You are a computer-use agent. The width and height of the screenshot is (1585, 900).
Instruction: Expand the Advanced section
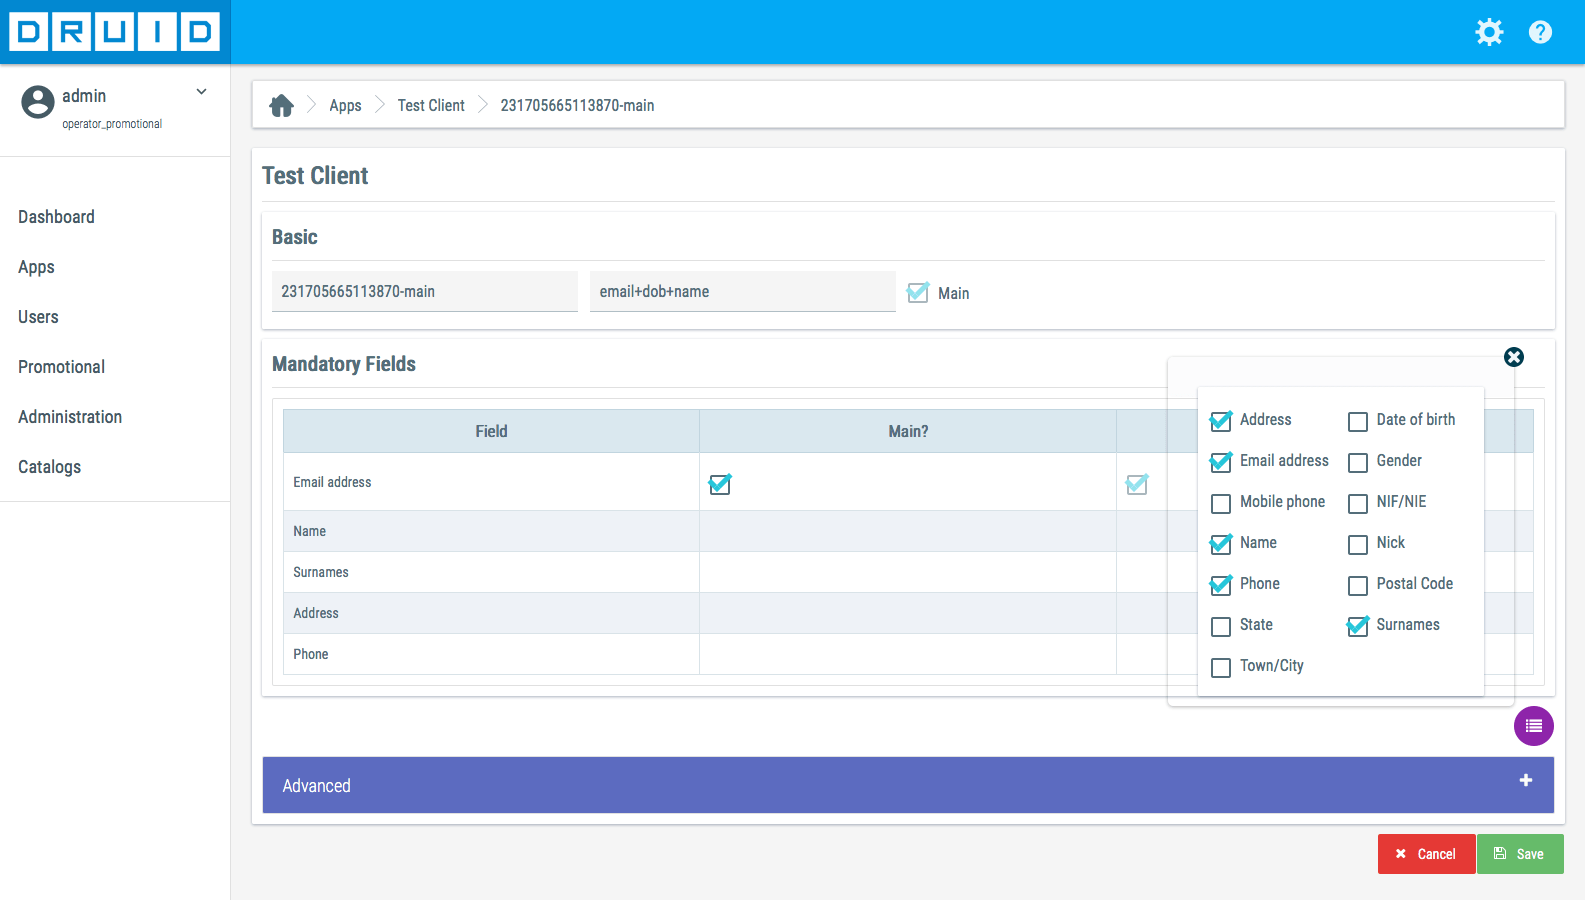tap(907, 785)
